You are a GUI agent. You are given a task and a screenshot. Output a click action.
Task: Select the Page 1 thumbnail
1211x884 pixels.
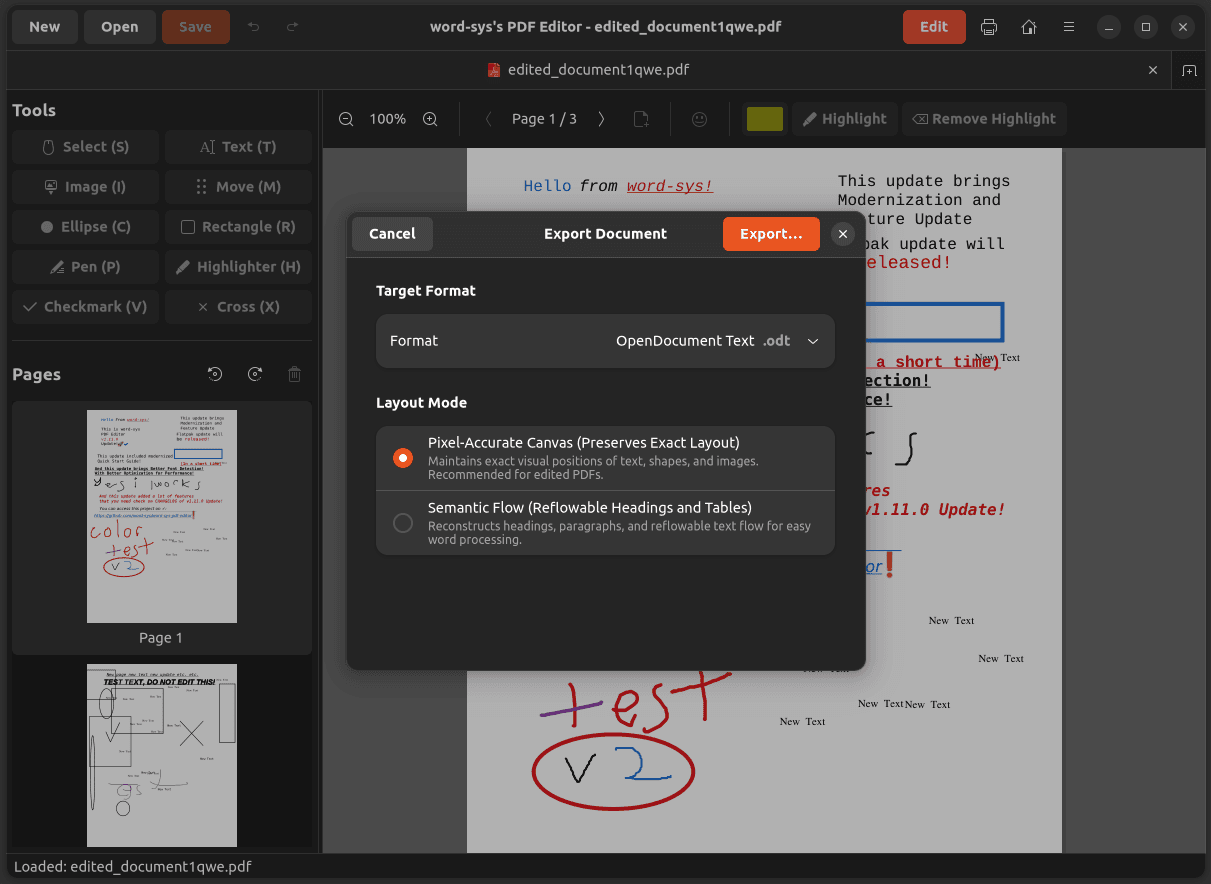coord(162,516)
